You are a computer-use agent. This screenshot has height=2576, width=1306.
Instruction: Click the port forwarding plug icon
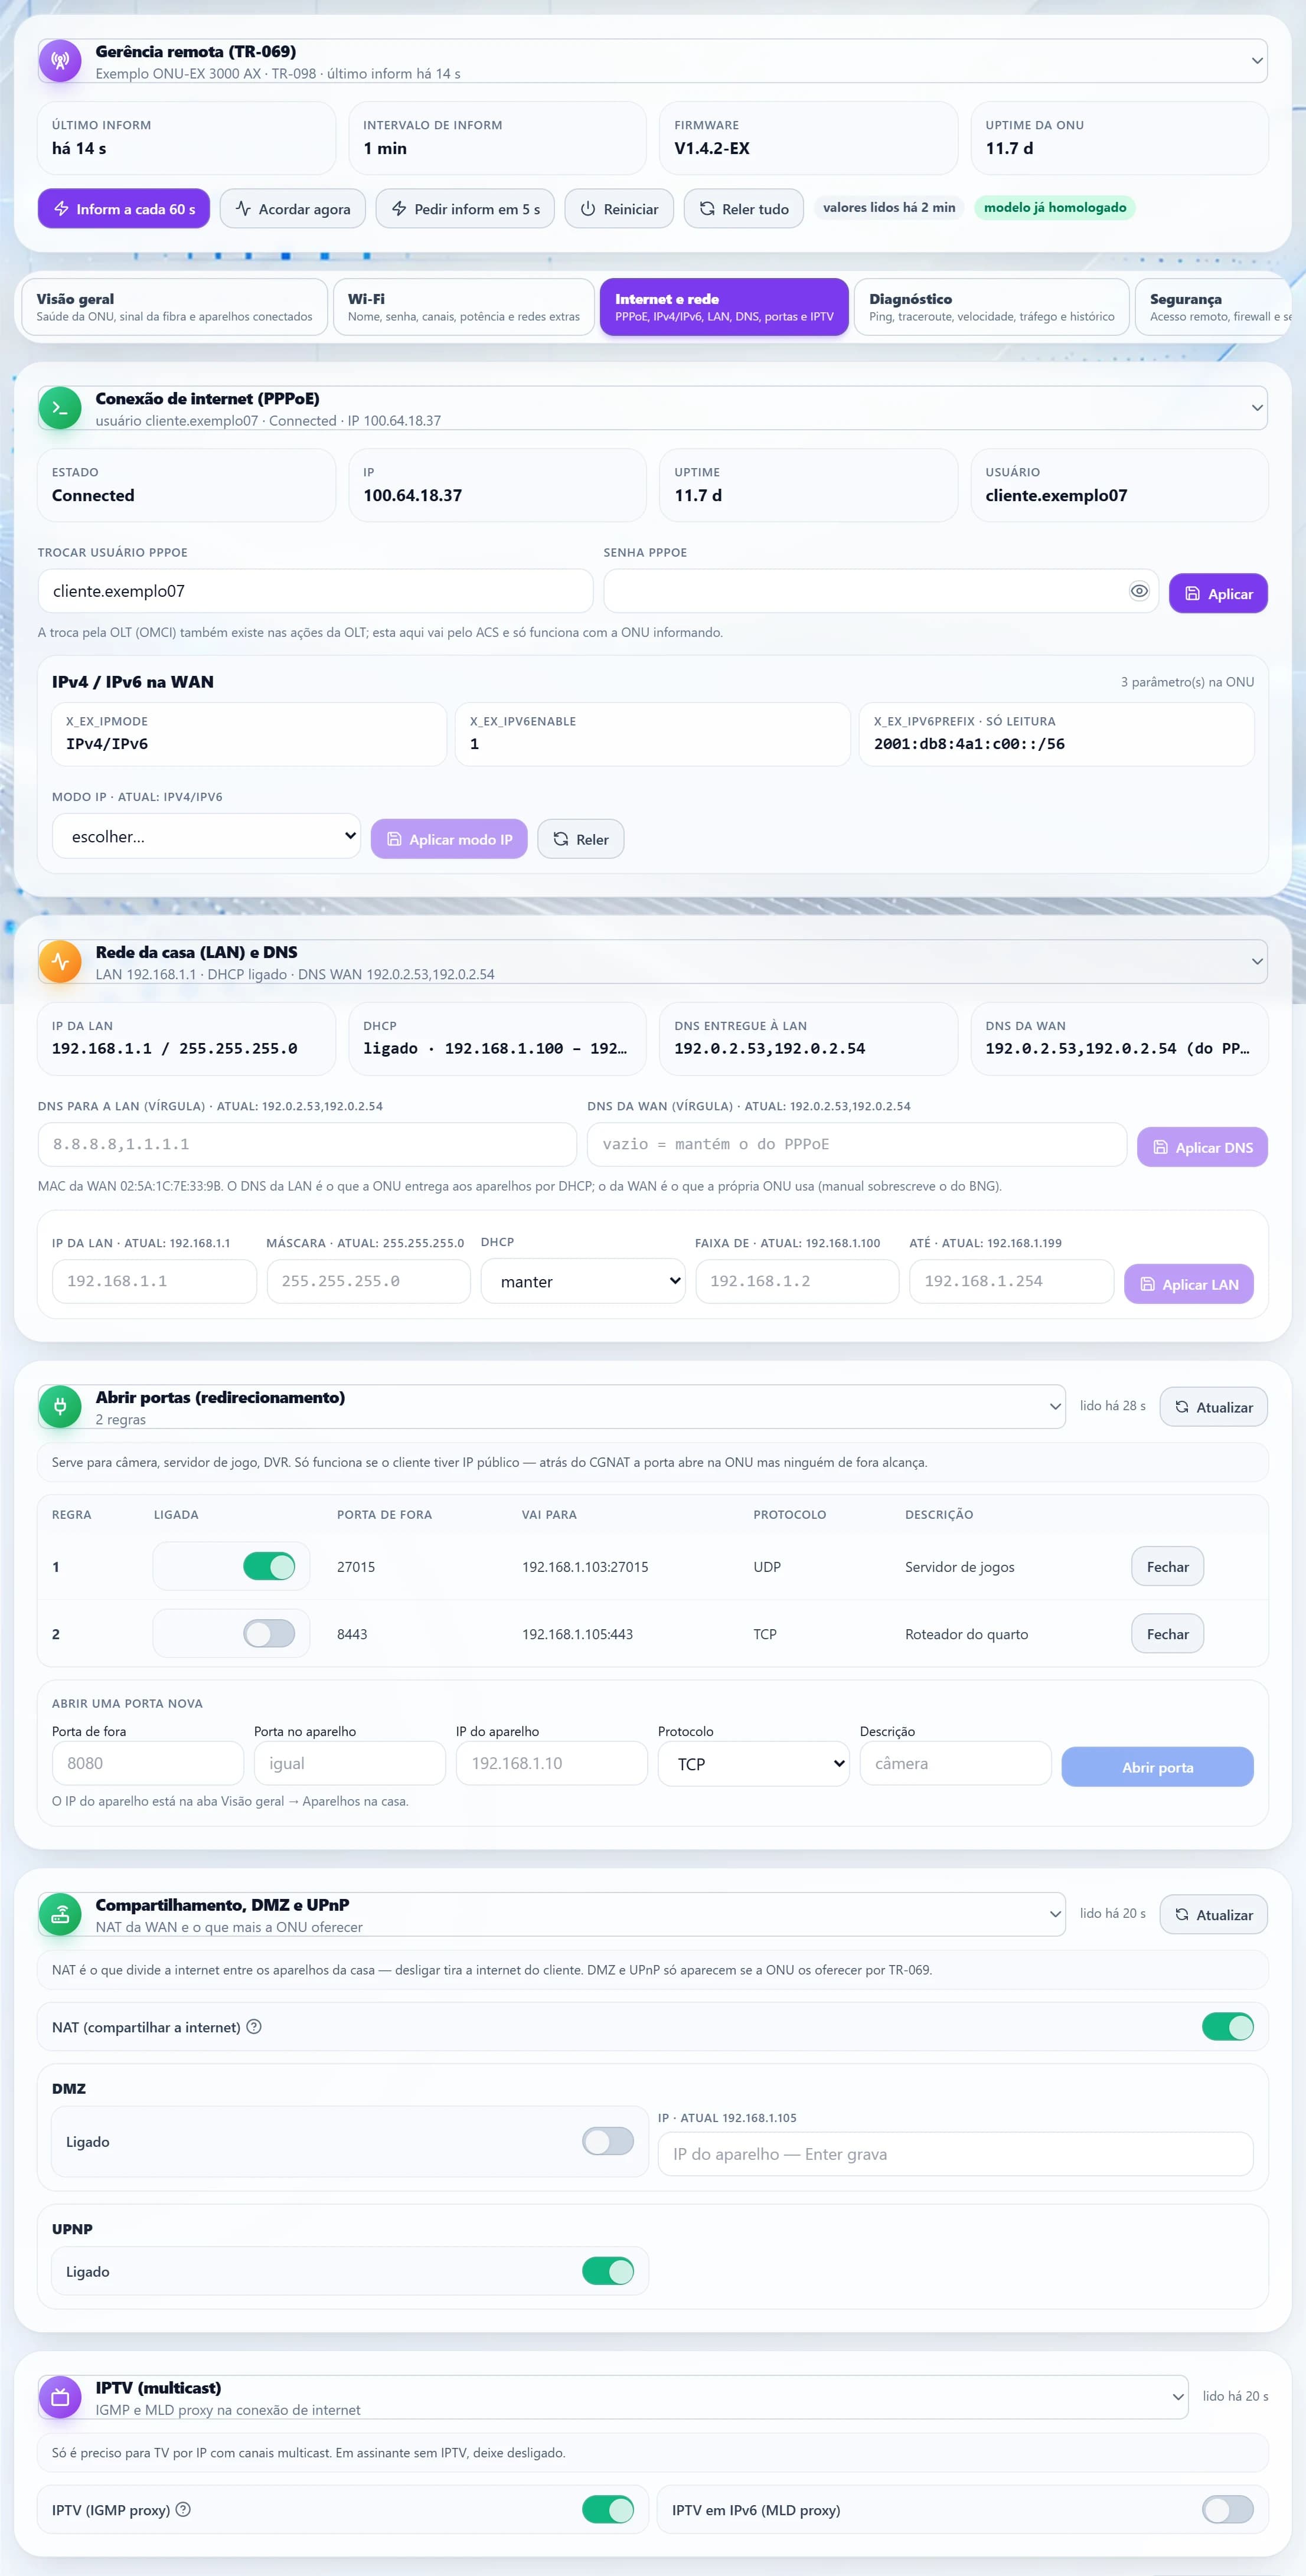60,1407
